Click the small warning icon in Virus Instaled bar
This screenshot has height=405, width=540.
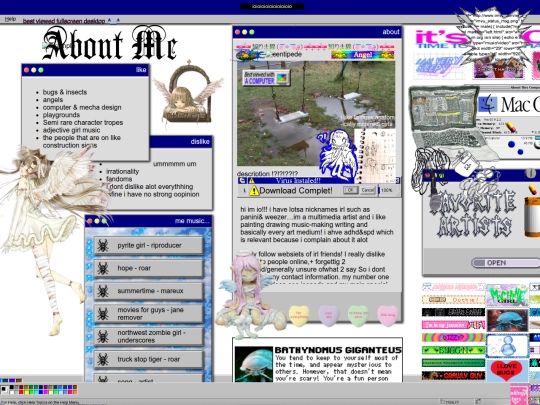(251, 181)
